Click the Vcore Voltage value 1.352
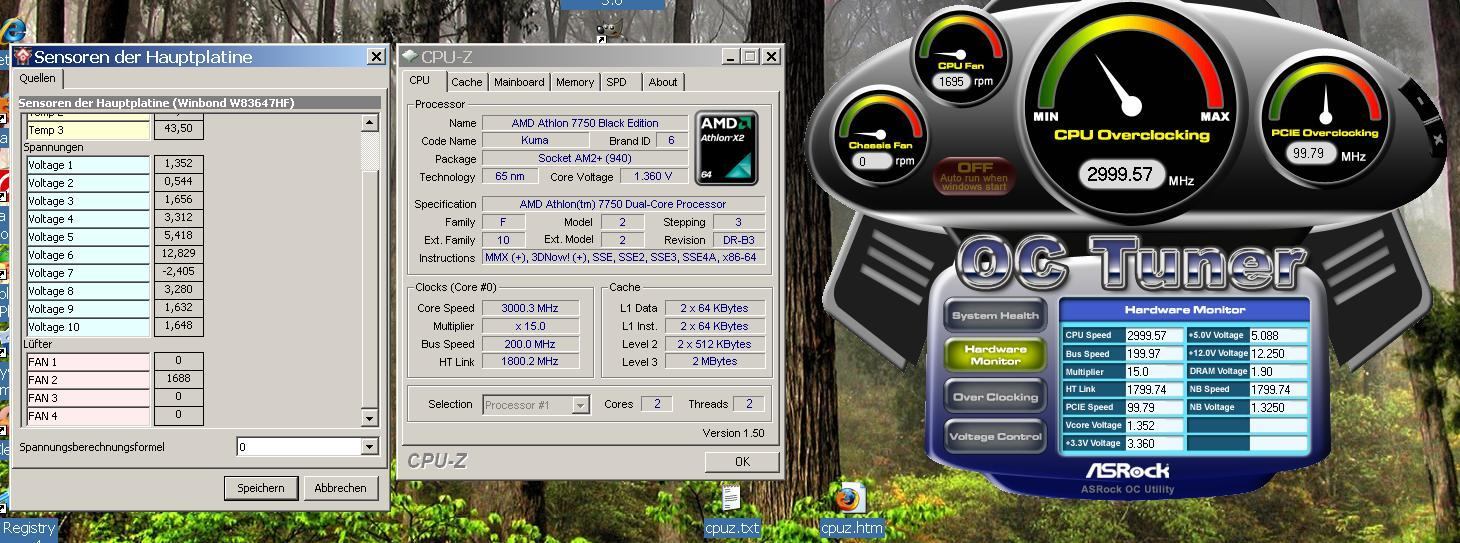Viewport: 1460px width, 543px height. coord(1154,425)
